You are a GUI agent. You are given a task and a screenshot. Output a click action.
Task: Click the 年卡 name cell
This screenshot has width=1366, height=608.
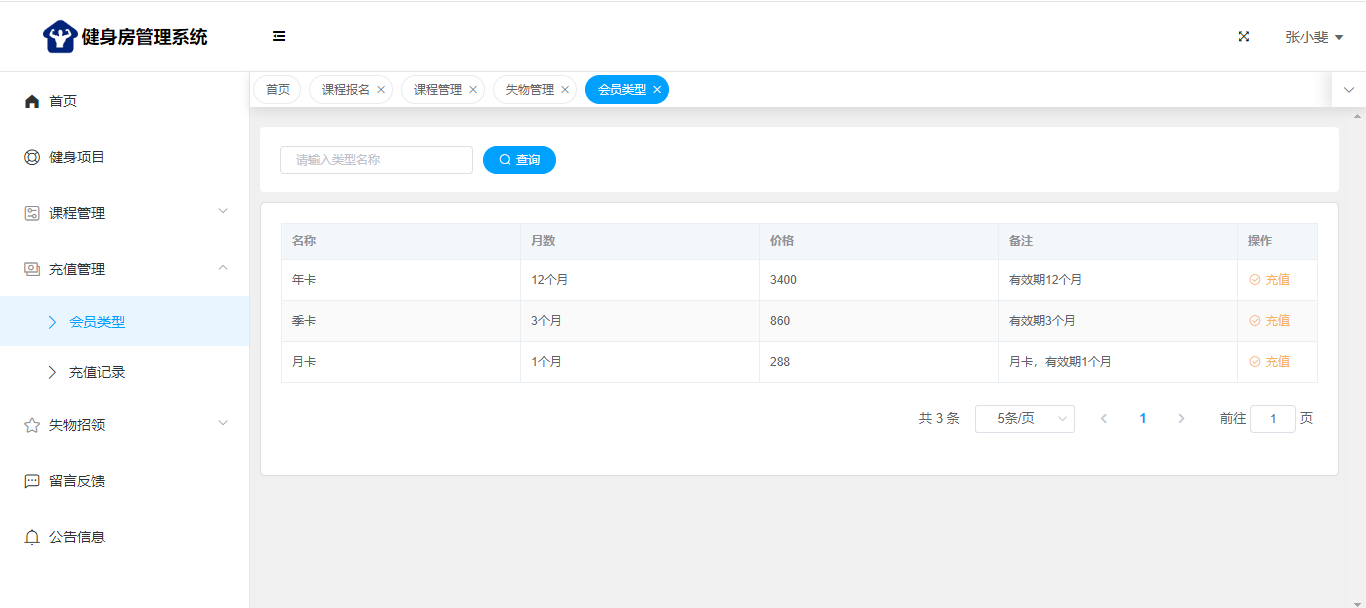[x=401, y=280]
